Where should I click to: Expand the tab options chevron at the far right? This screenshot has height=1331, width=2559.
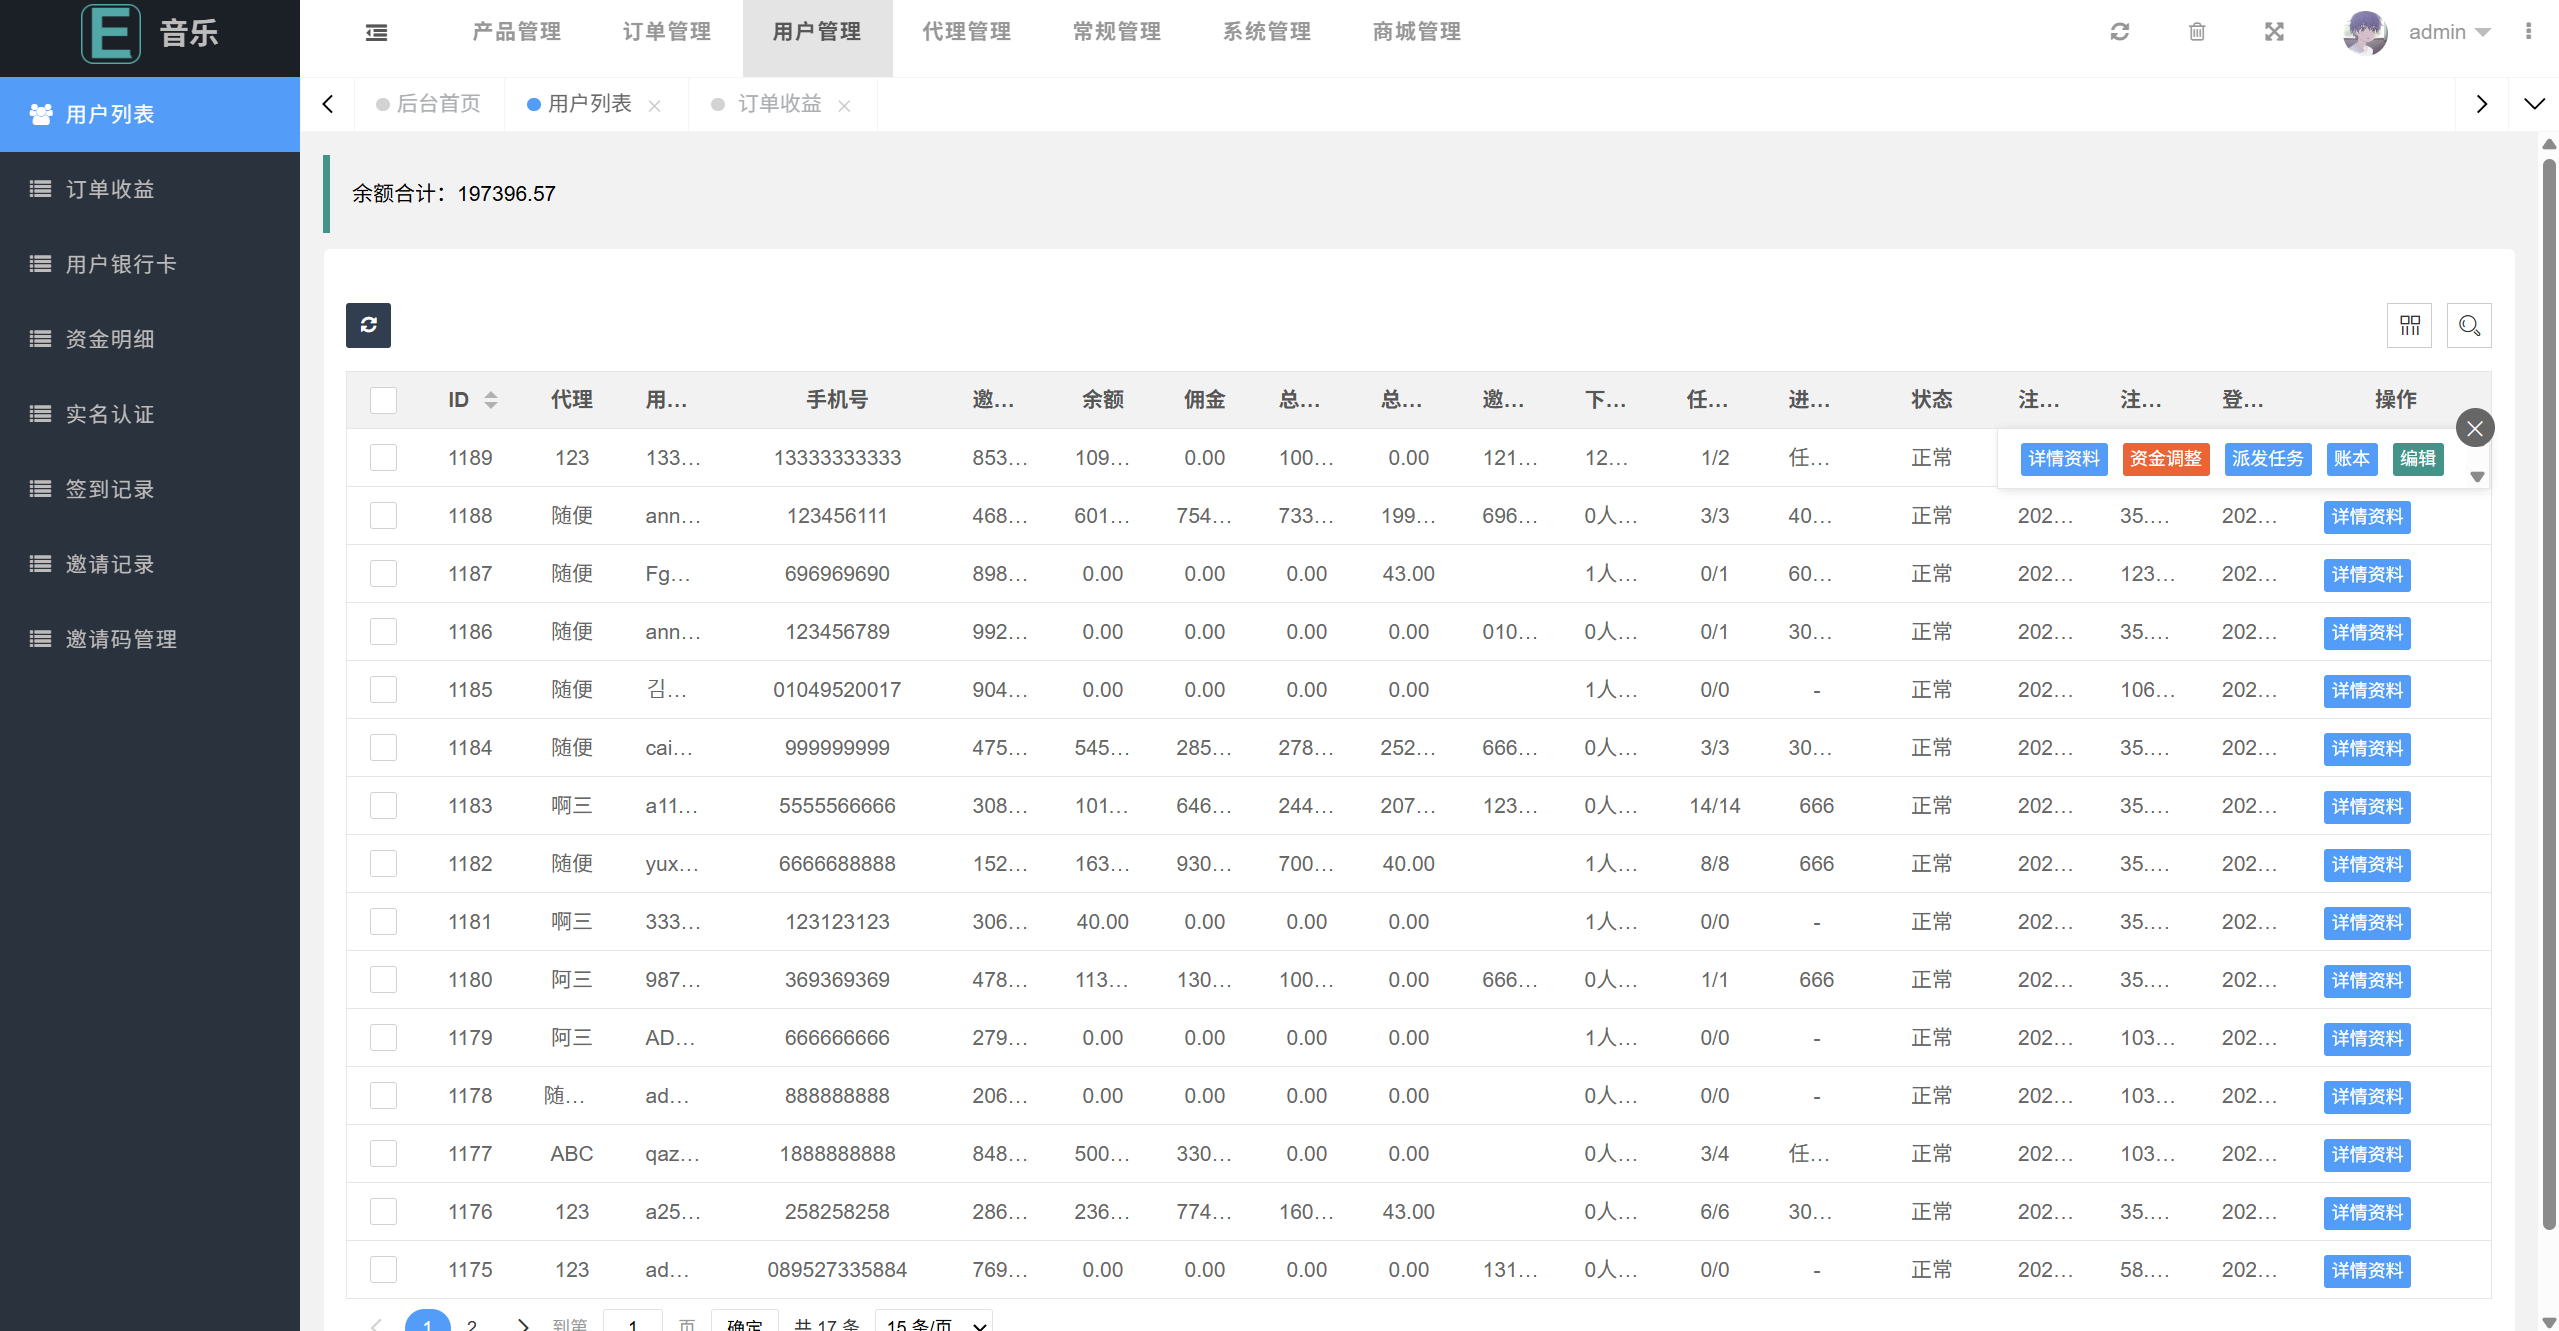pyautogui.click(x=2534, y=104)
